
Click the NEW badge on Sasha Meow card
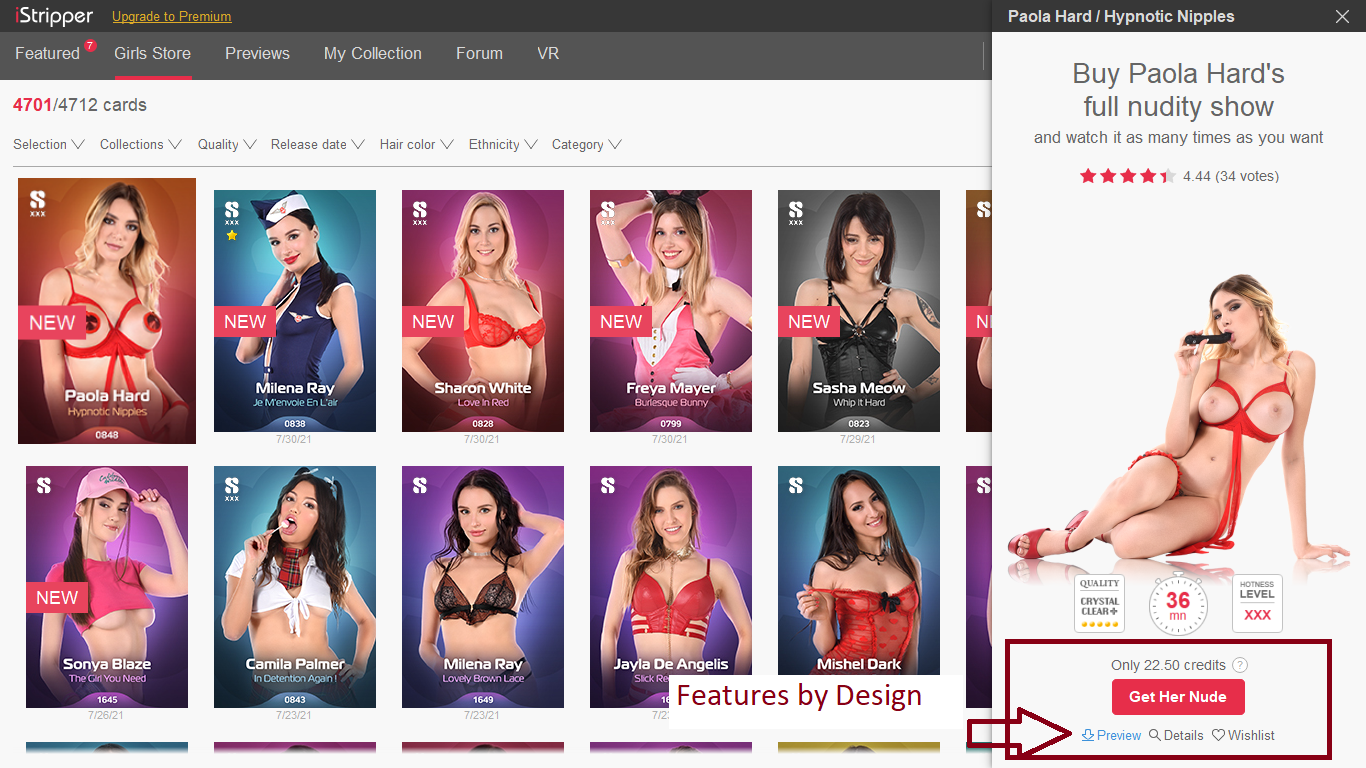pos(808,322)
